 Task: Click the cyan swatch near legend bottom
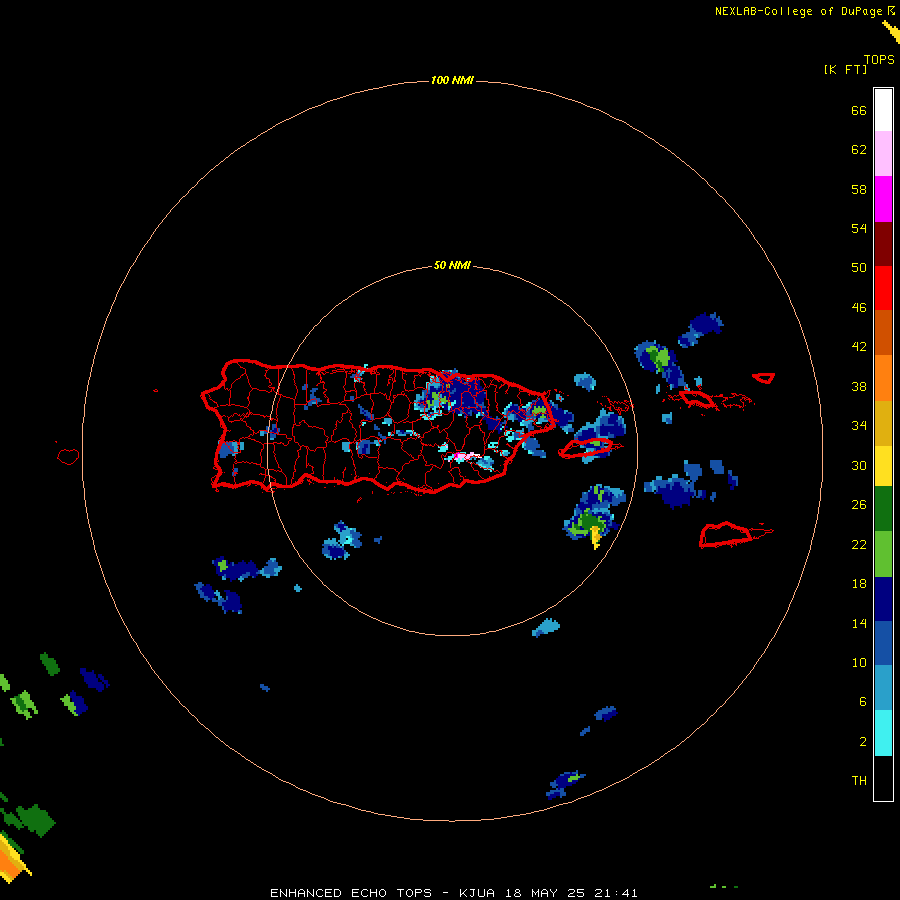pos(883,733)
